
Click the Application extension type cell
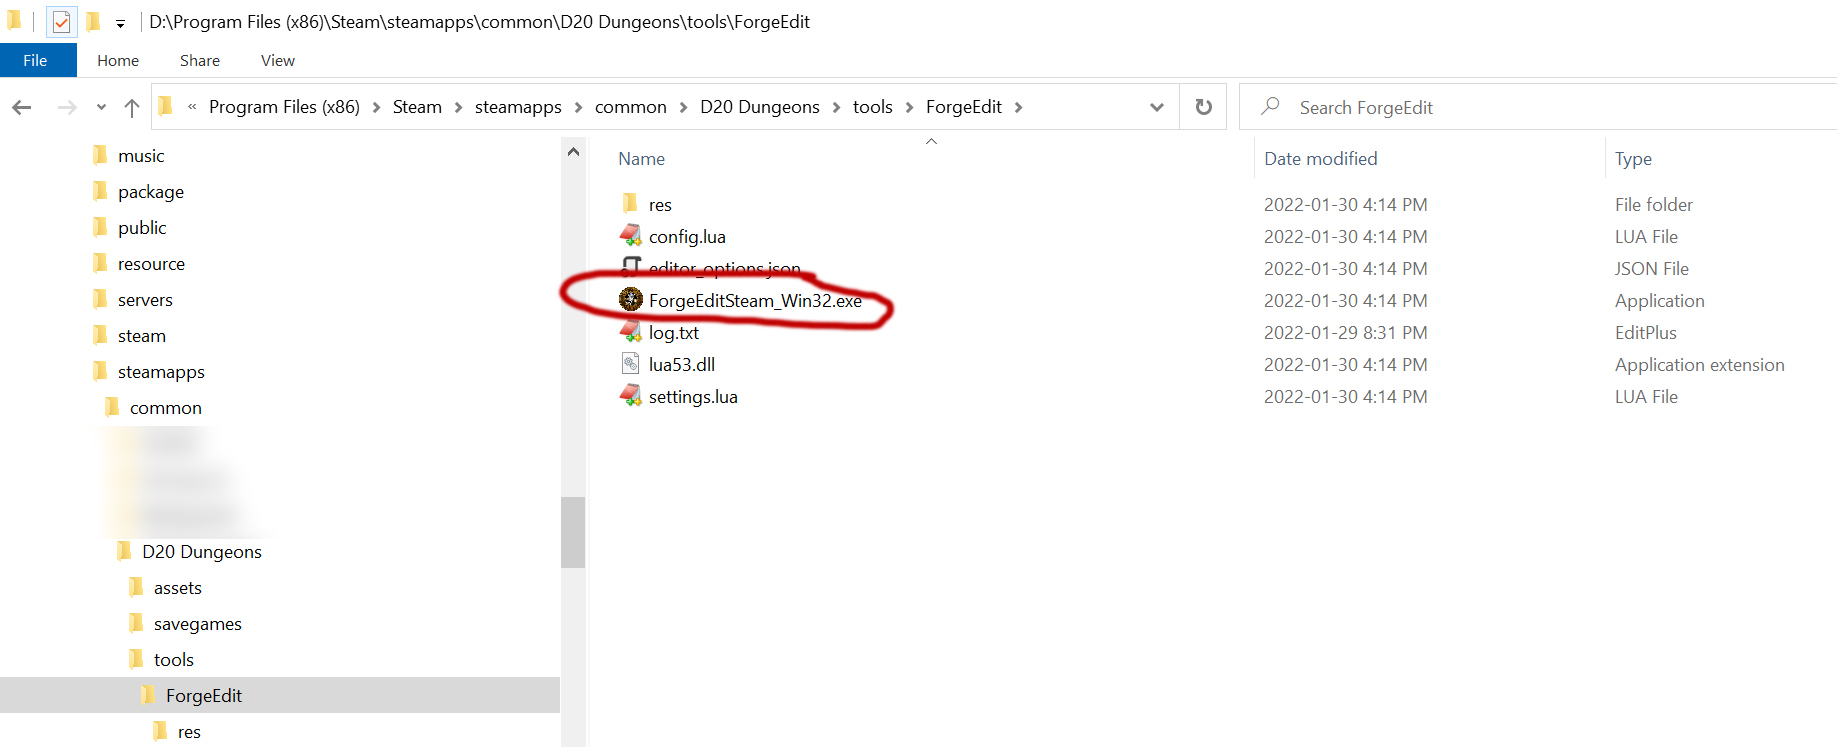[x=1699, y=365]
